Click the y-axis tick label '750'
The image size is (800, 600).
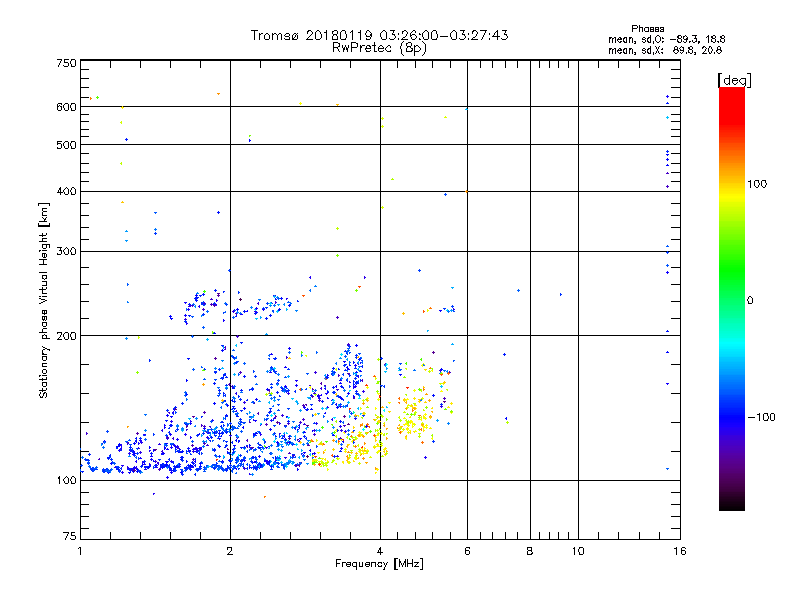pos(66,63)
